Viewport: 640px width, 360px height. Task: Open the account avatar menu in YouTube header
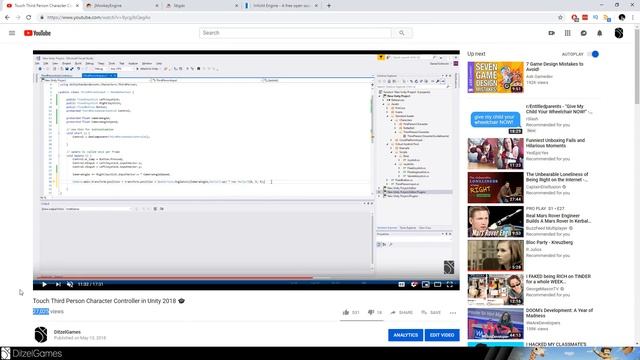pyautogui.click(x=619, y=33)
